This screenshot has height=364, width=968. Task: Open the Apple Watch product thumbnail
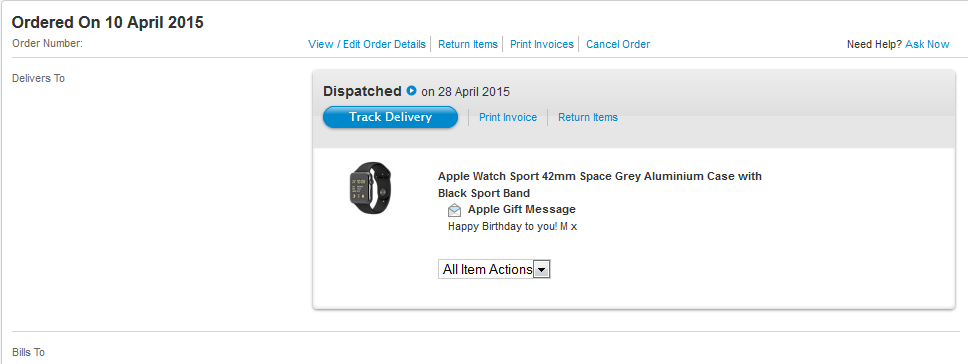tap(369, 188)
